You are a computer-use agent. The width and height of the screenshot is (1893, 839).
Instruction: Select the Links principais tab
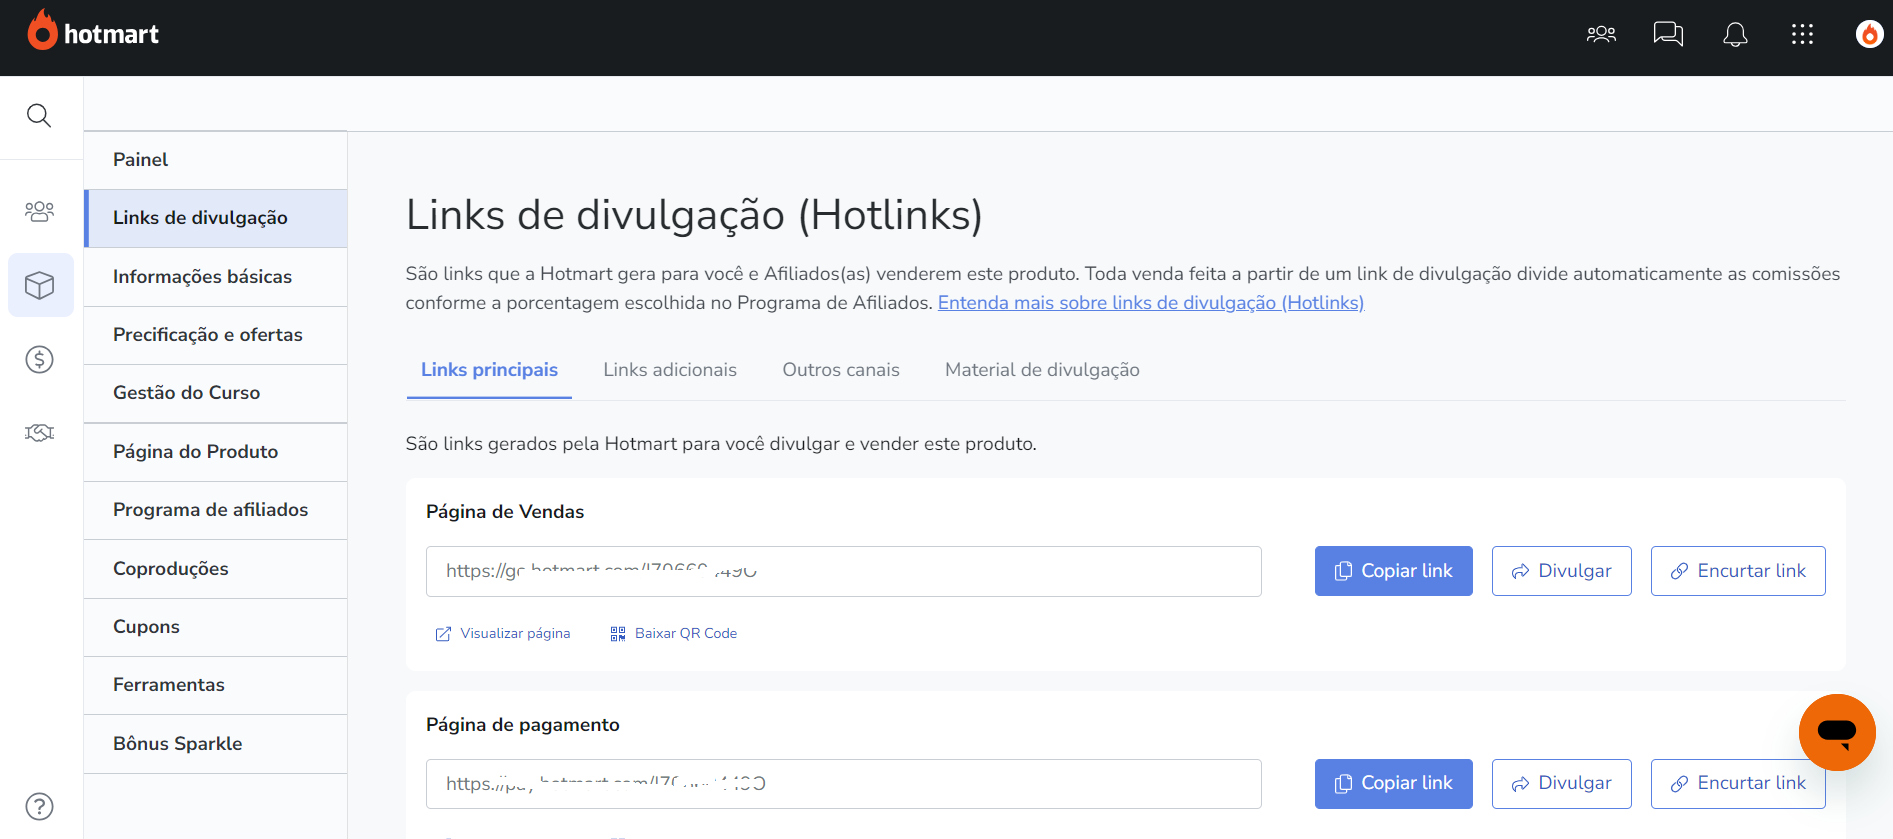click(489, 370)
